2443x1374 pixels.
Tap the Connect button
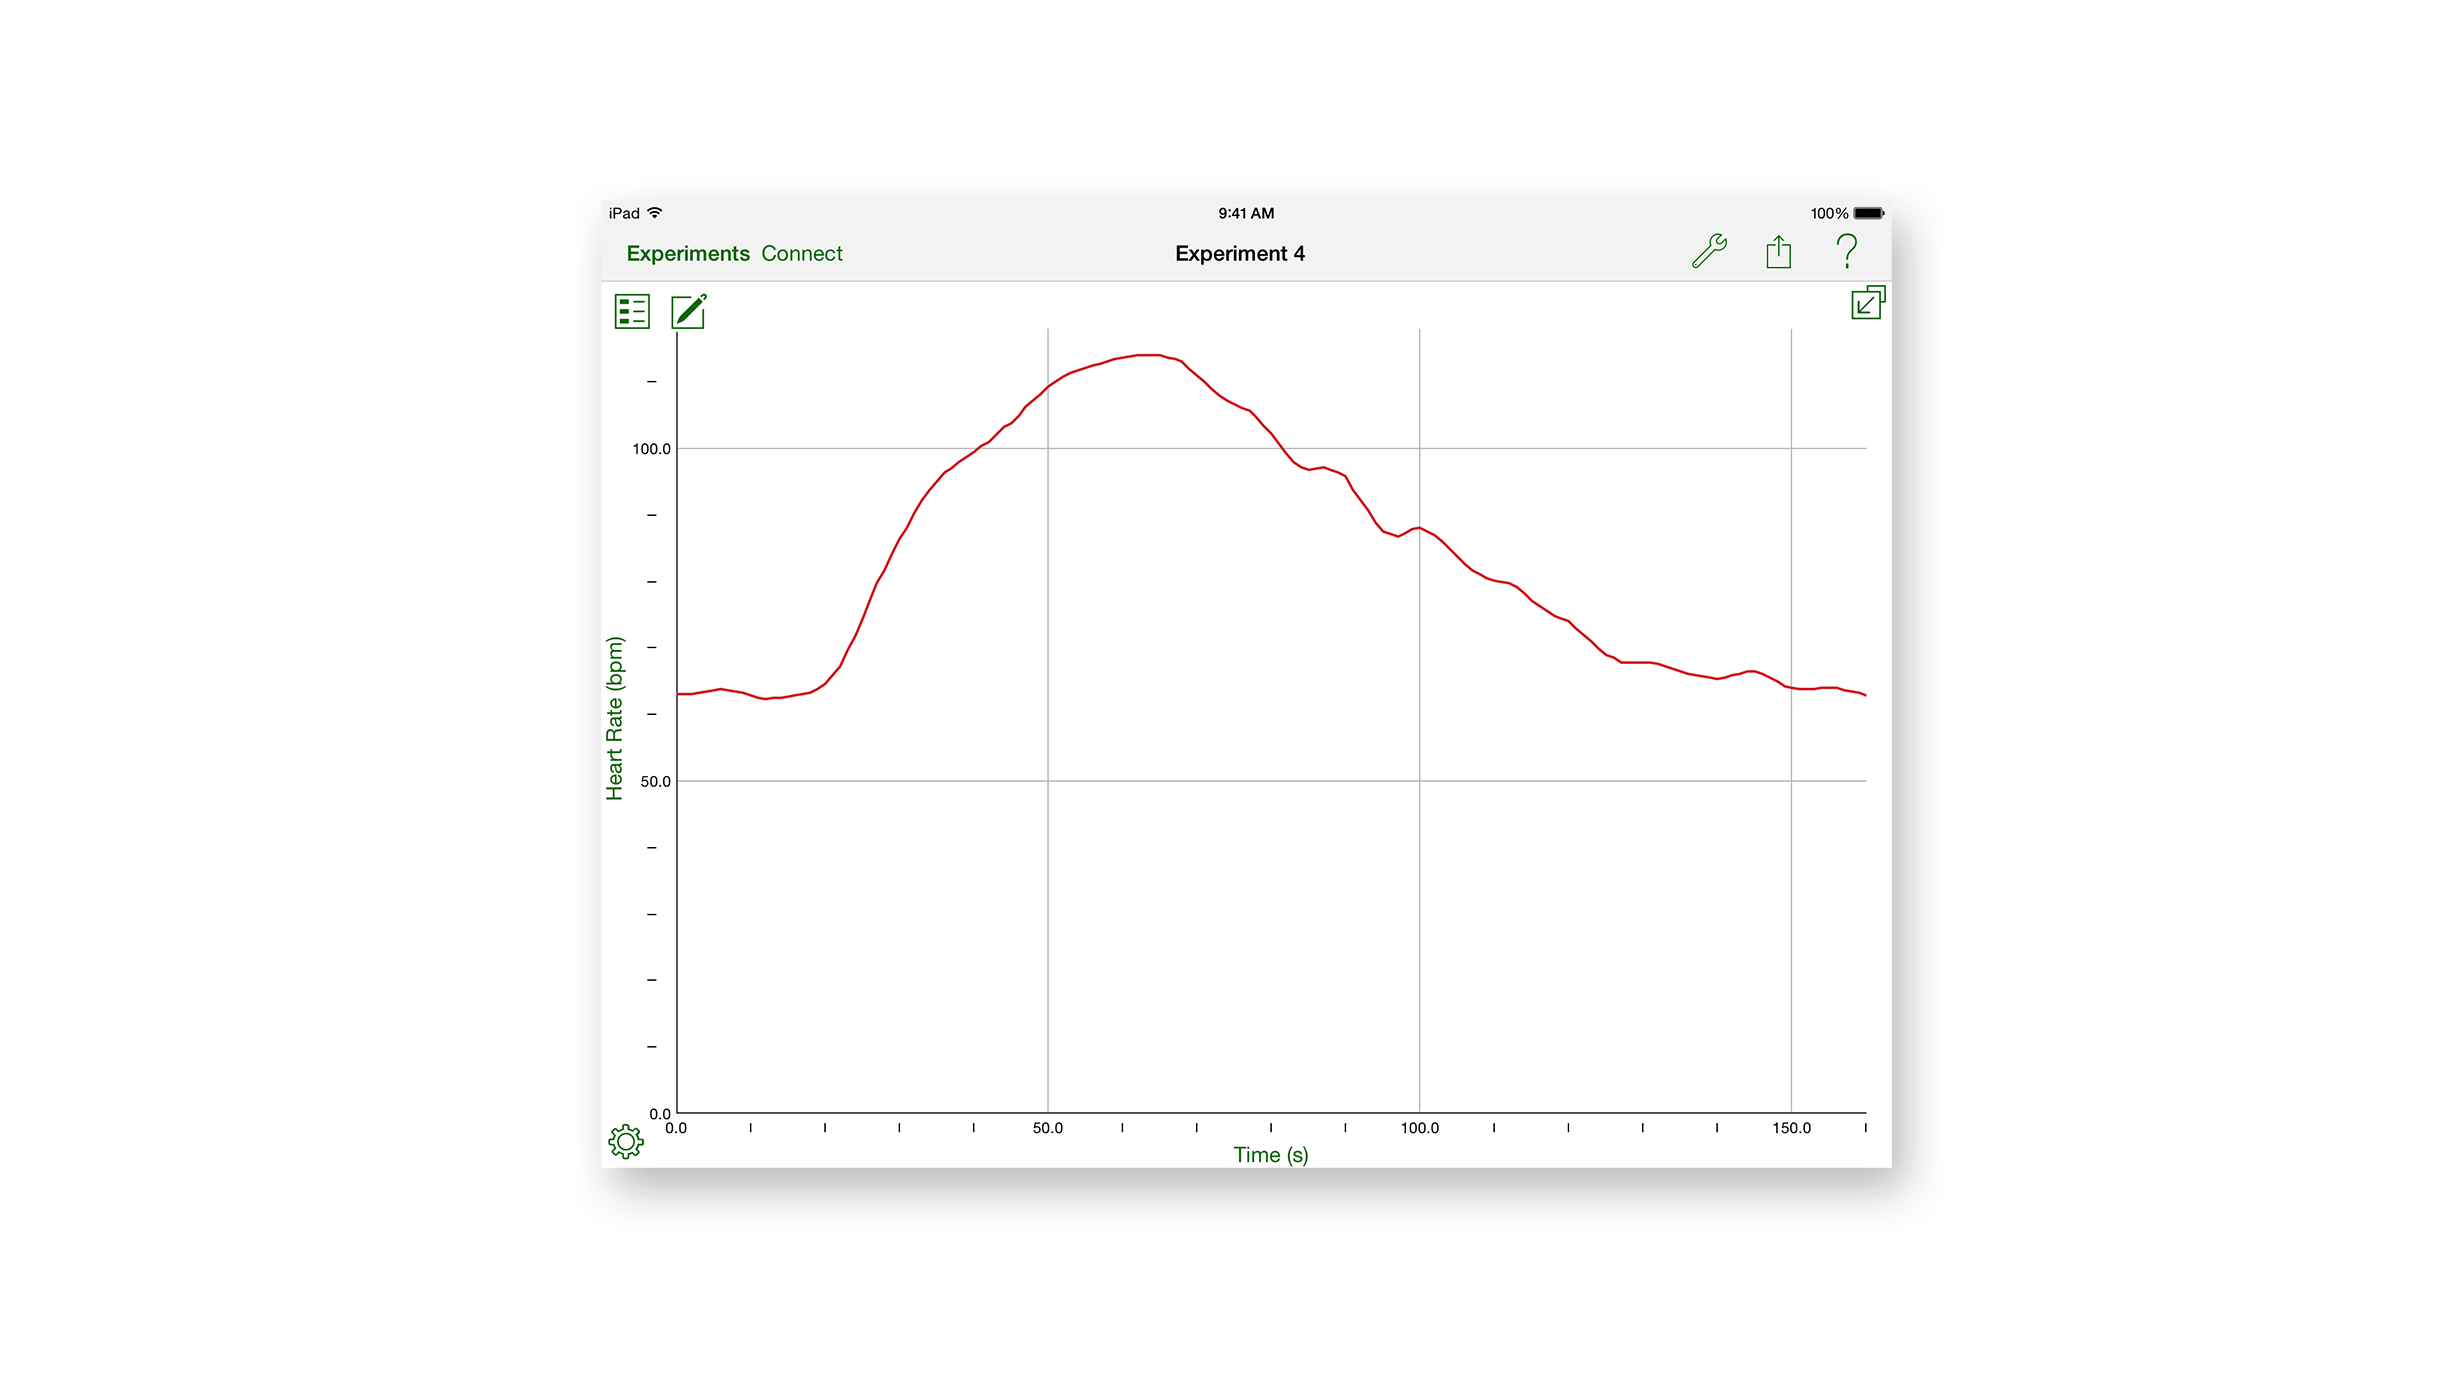pyautogui.click(x=801, y=253)
